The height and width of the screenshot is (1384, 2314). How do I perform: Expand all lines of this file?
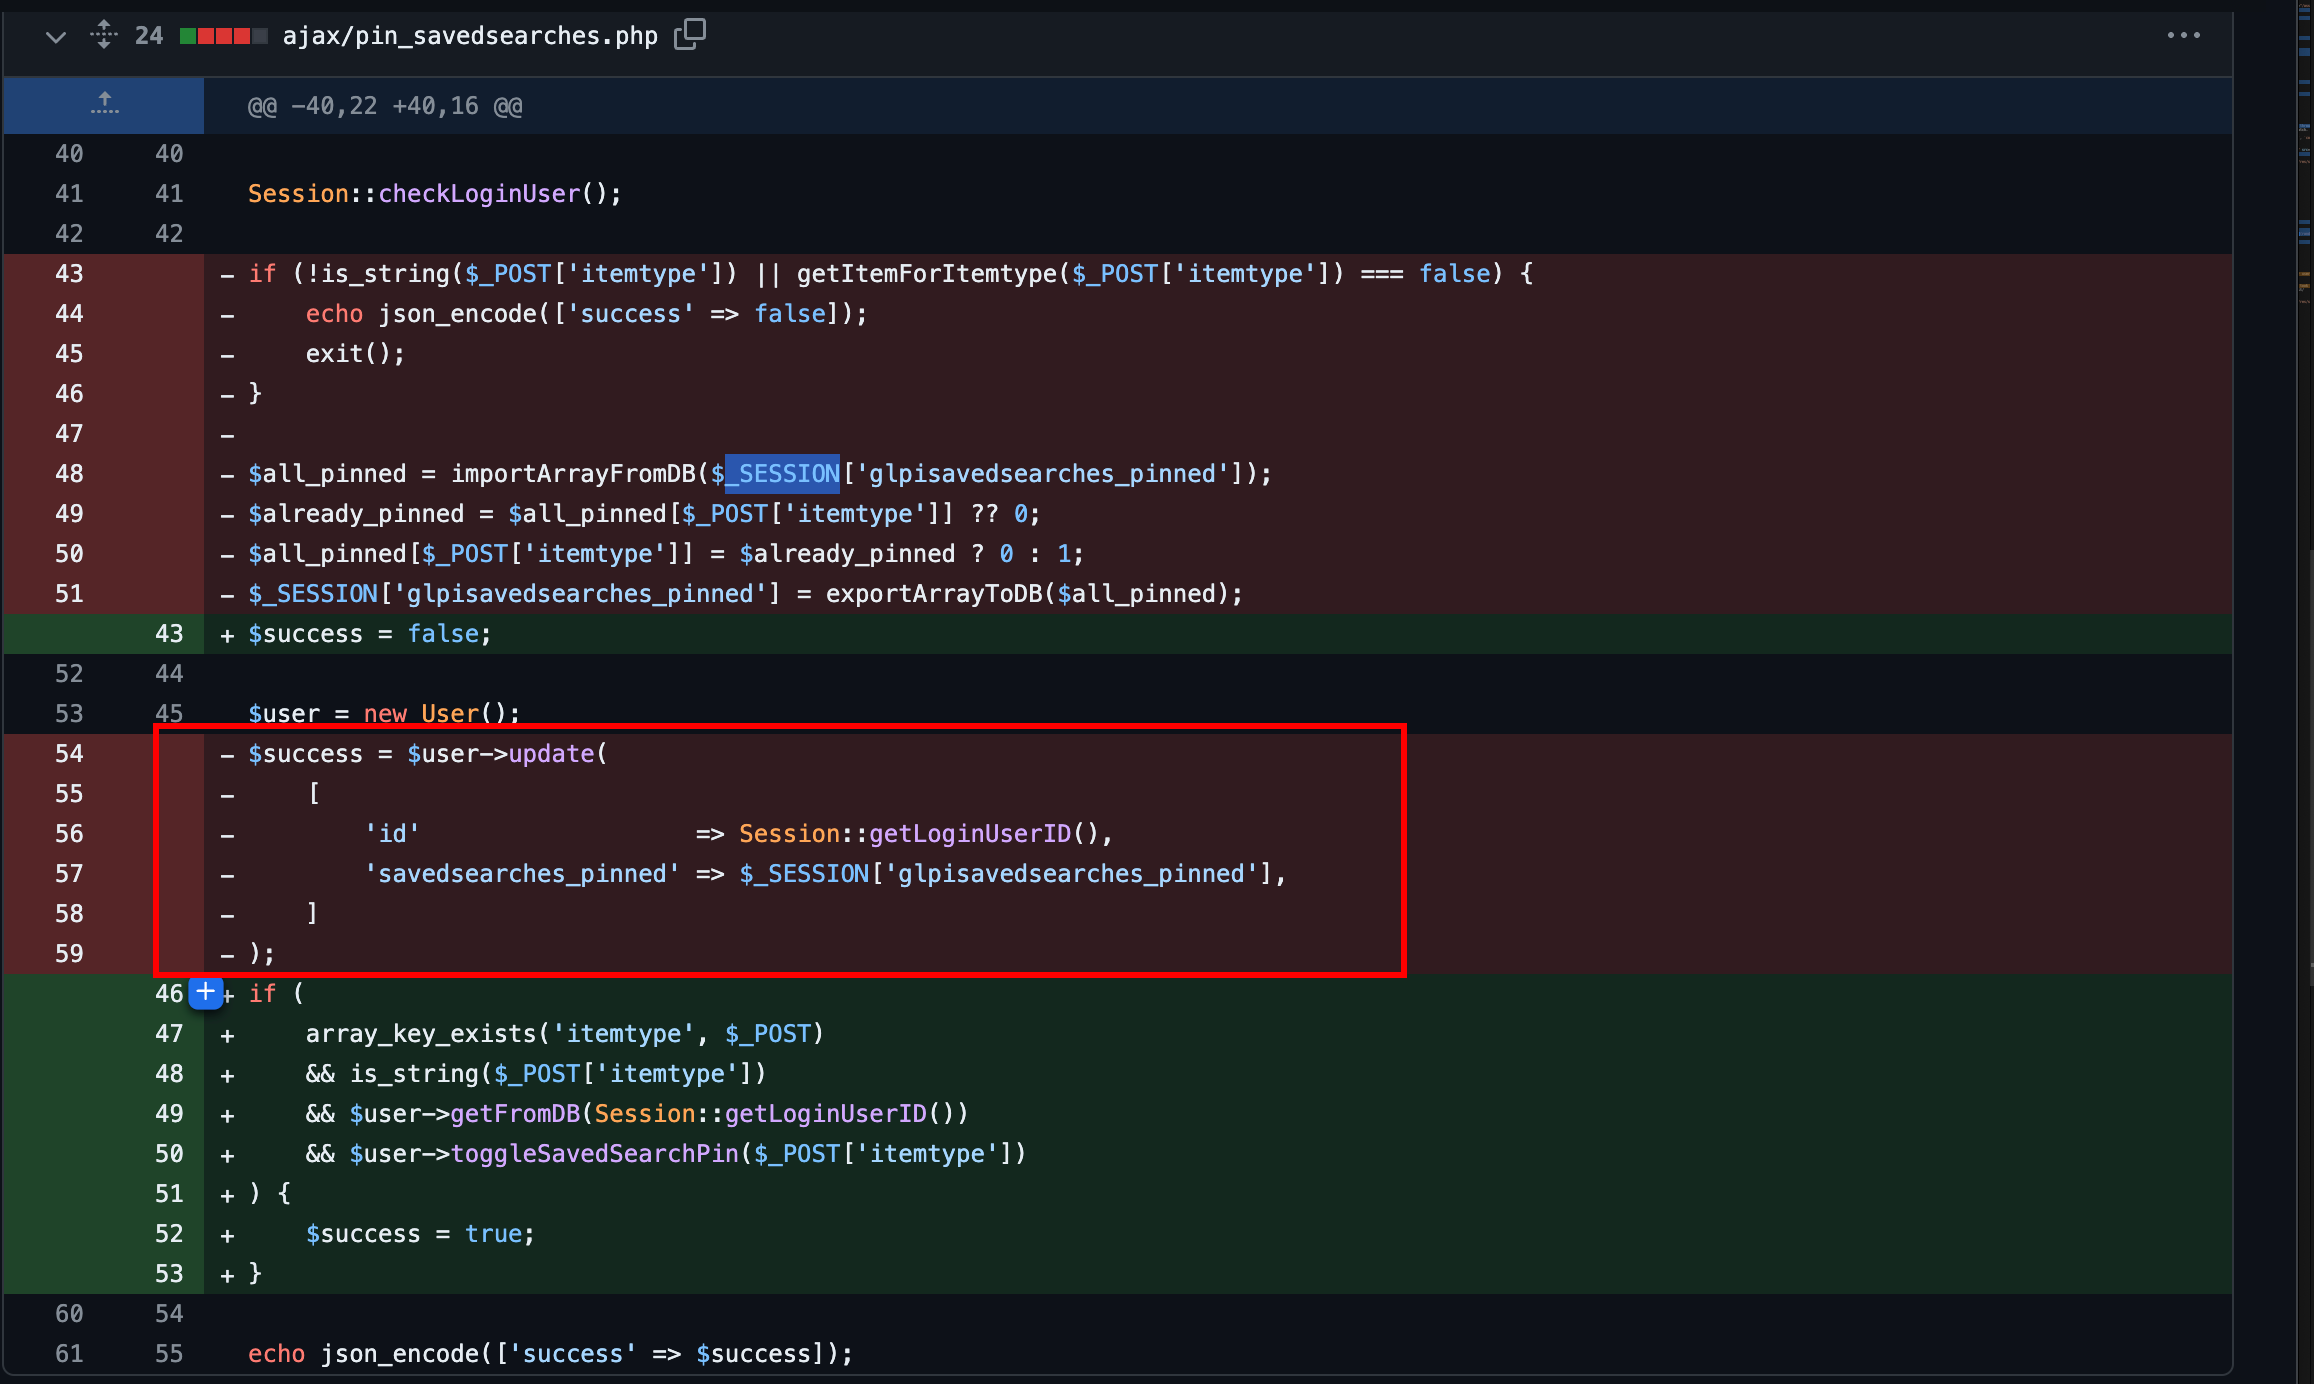pos(104,35)
